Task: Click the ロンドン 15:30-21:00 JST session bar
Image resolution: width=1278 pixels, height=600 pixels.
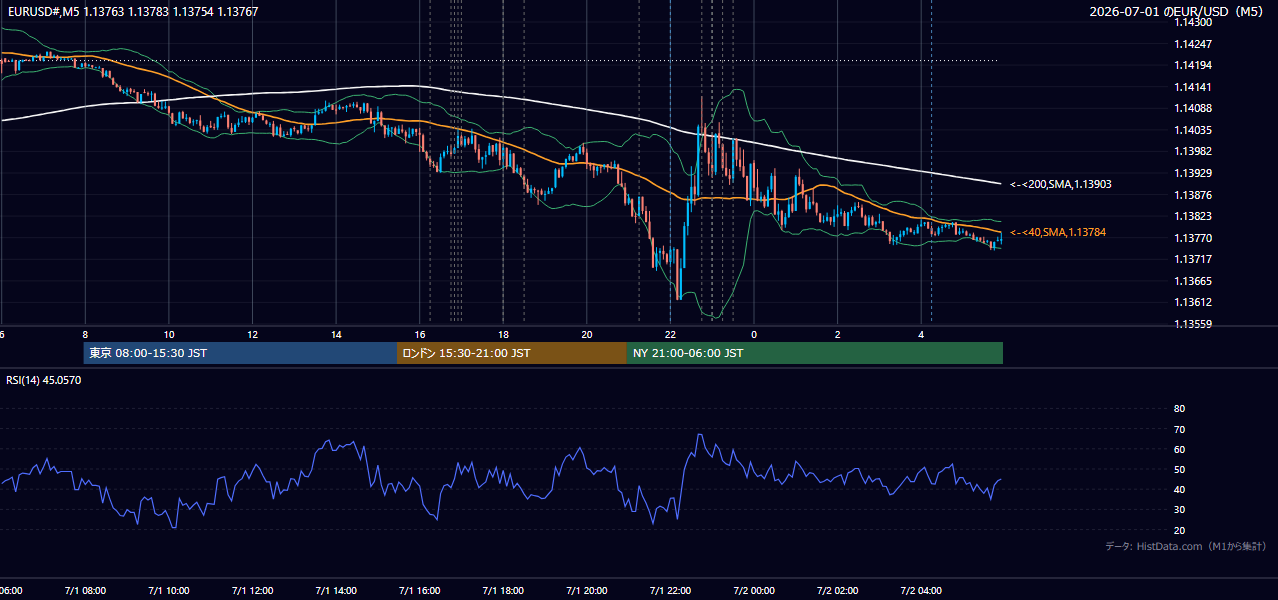Action: [x=512, y=353]
